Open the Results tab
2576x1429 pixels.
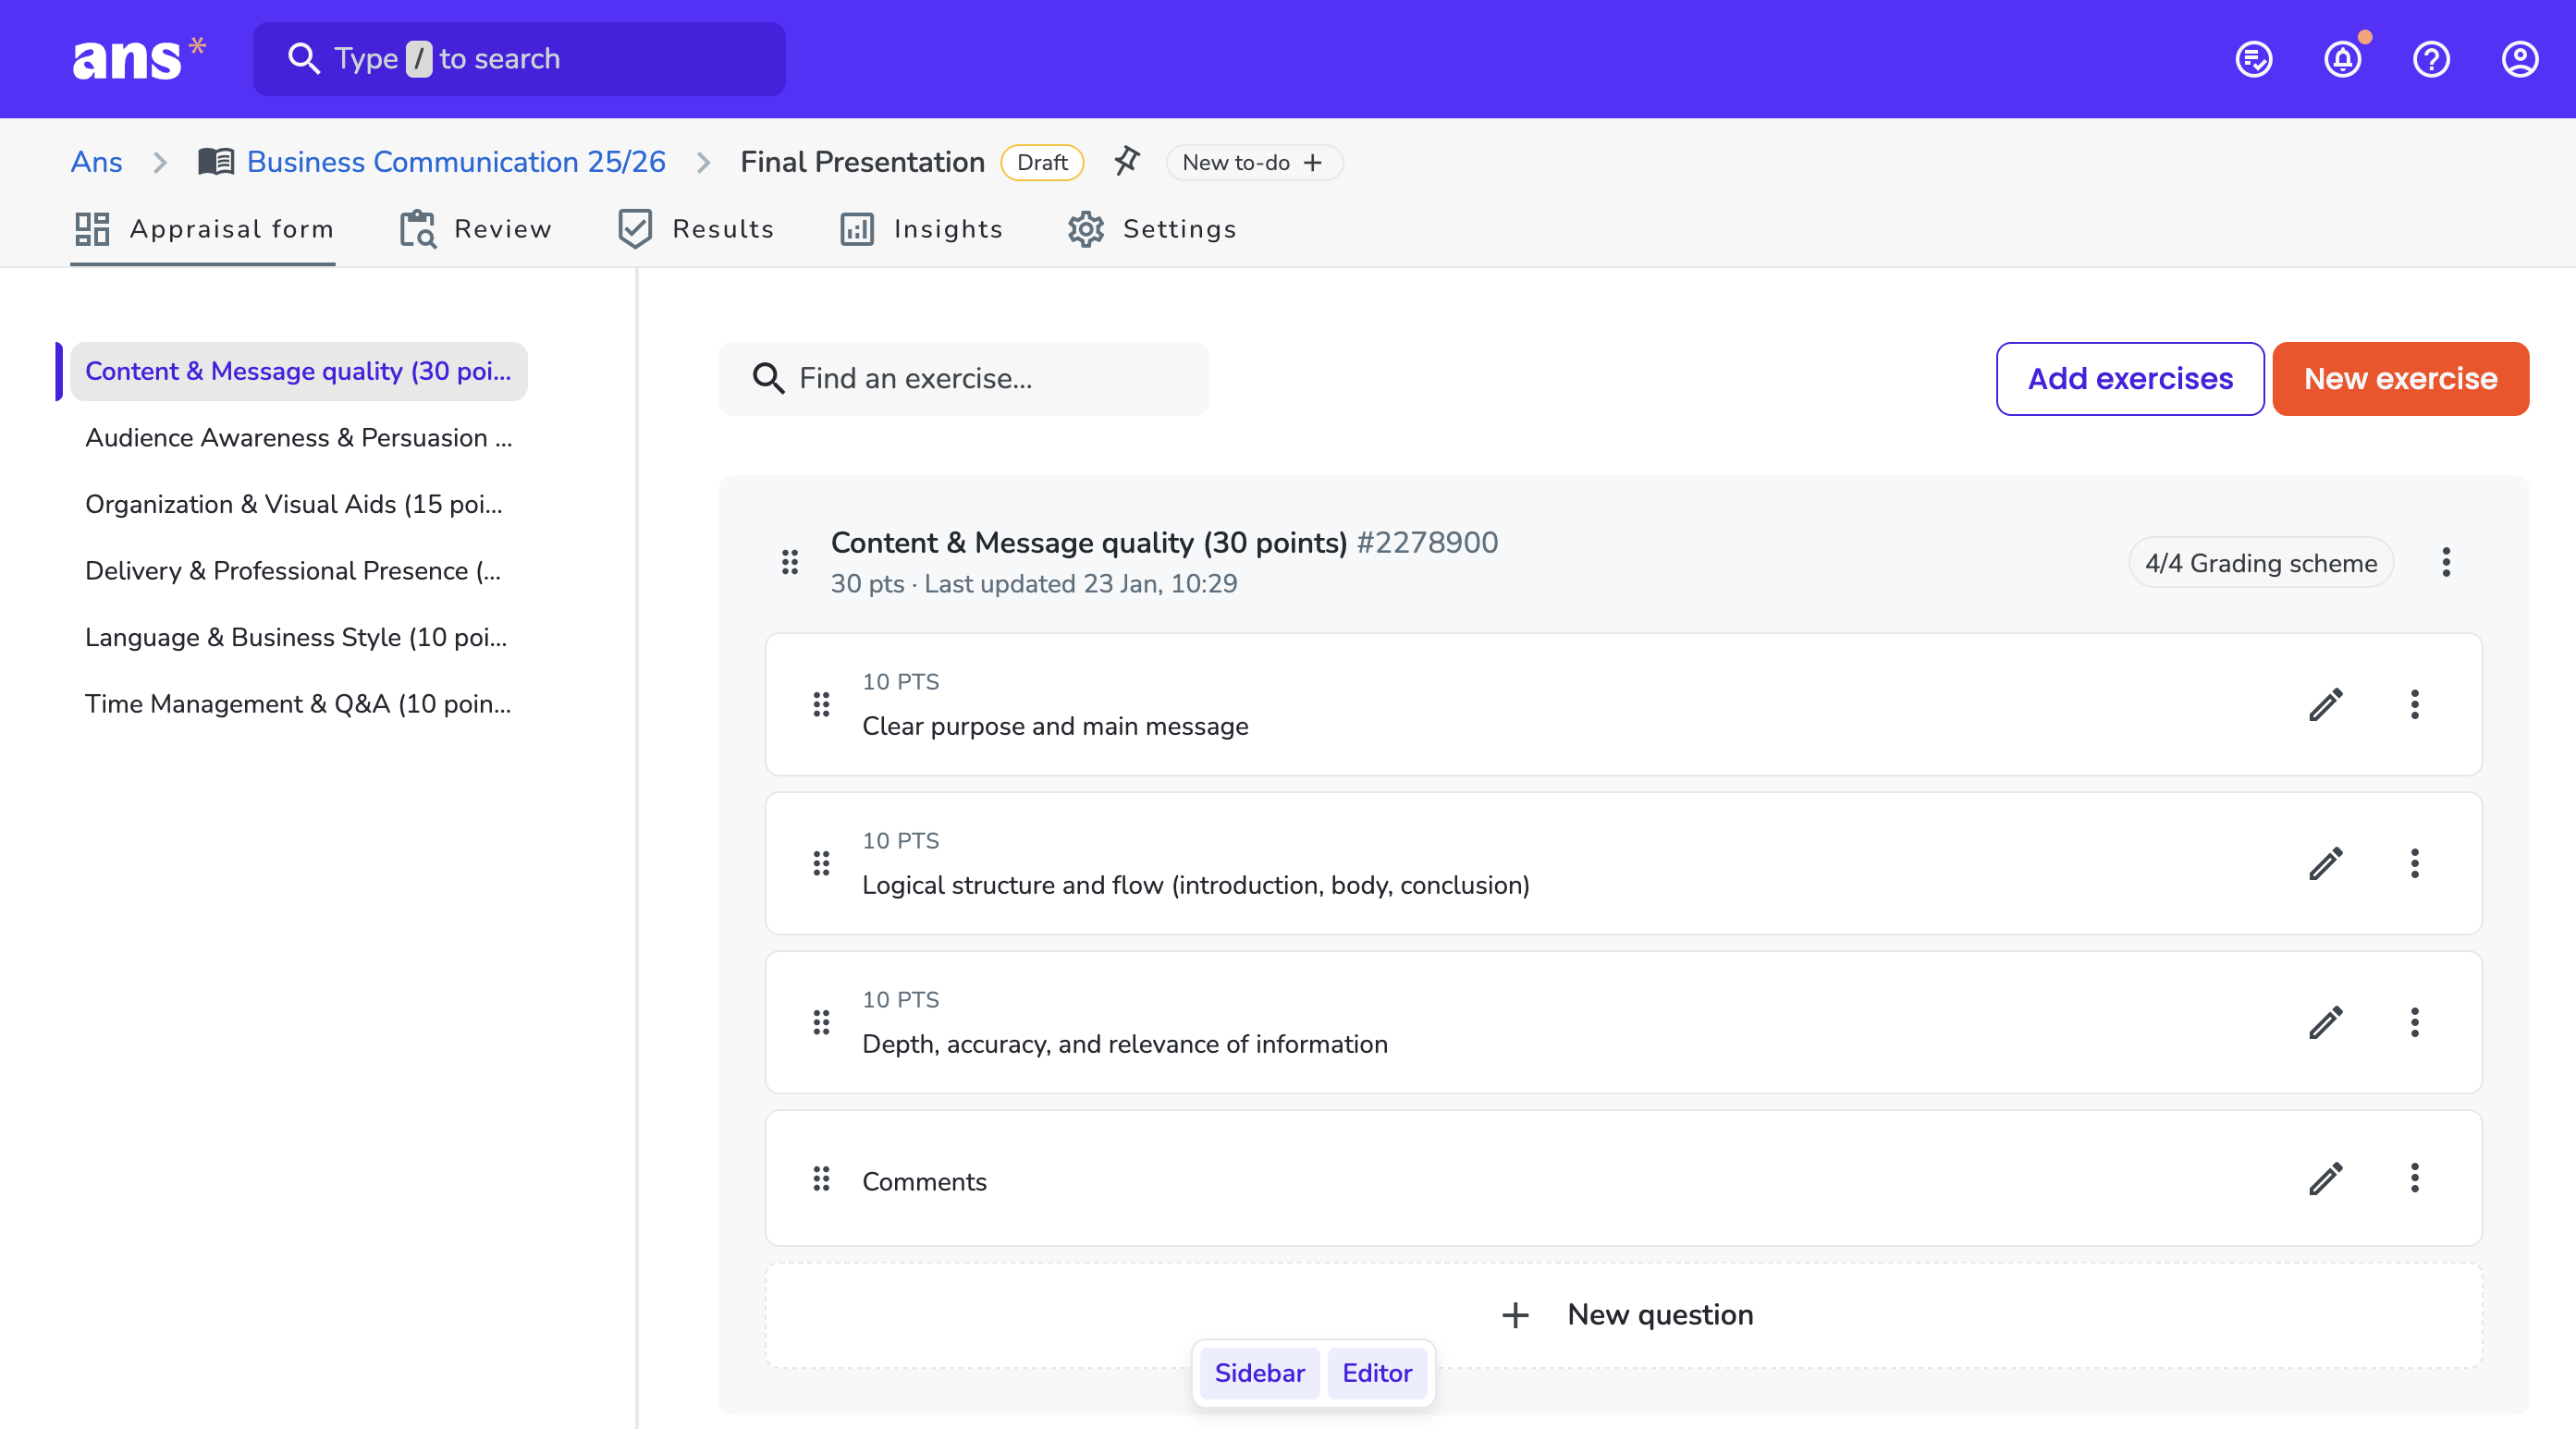695,229
